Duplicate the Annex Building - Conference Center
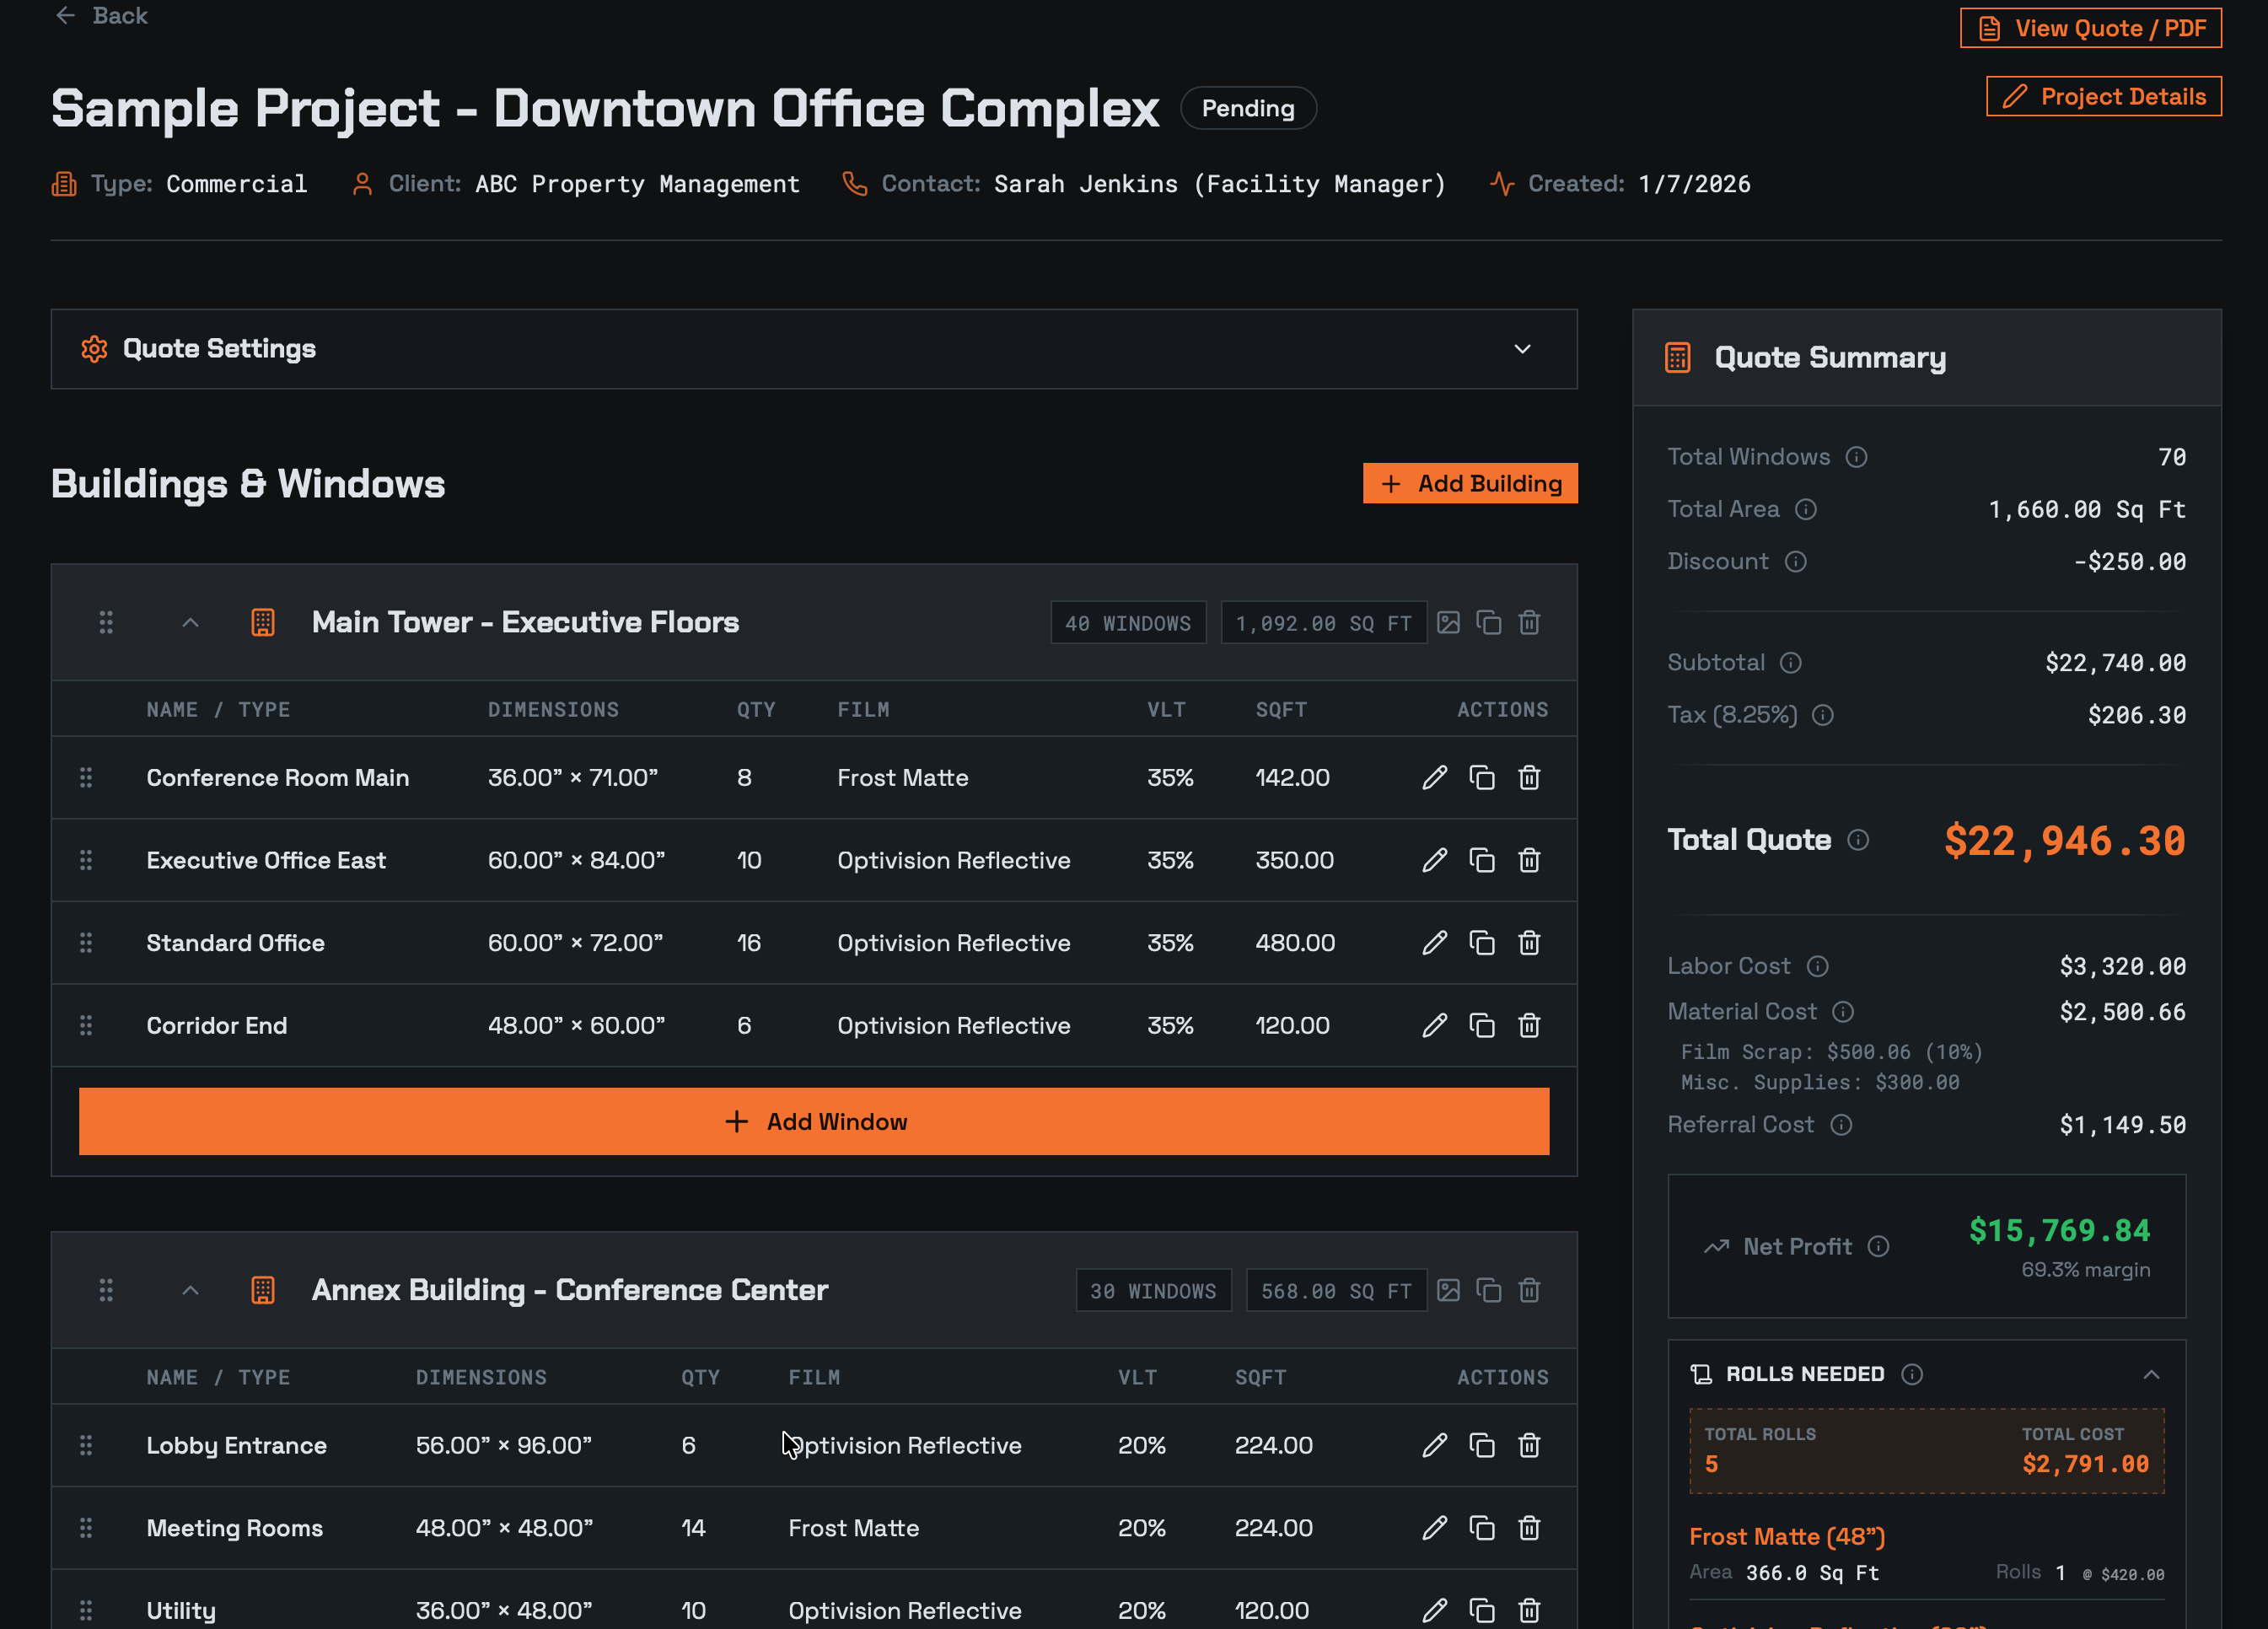2268x1629 pixels. [x=1489, y=1290]
